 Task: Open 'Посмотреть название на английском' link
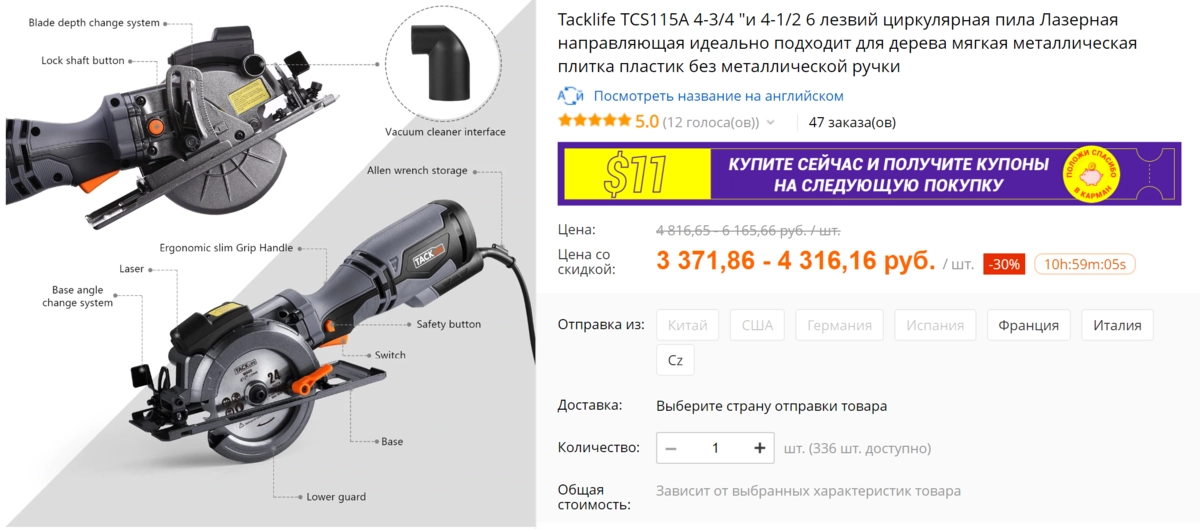tap(718, 96)
